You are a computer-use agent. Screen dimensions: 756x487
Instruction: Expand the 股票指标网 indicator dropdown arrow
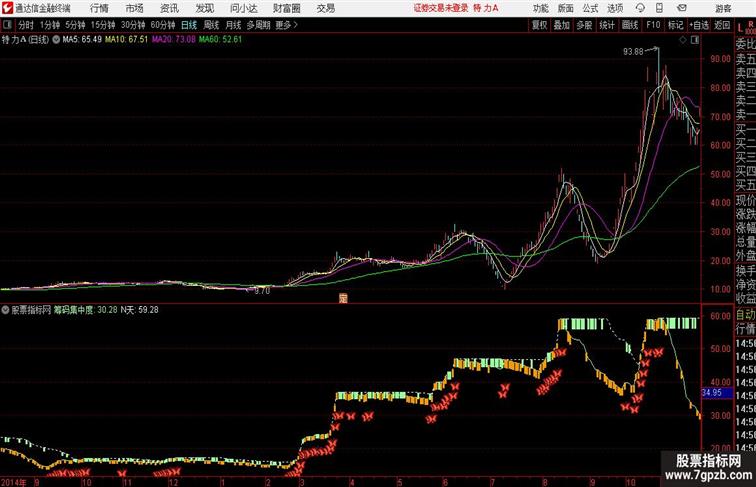coord(5,310)
